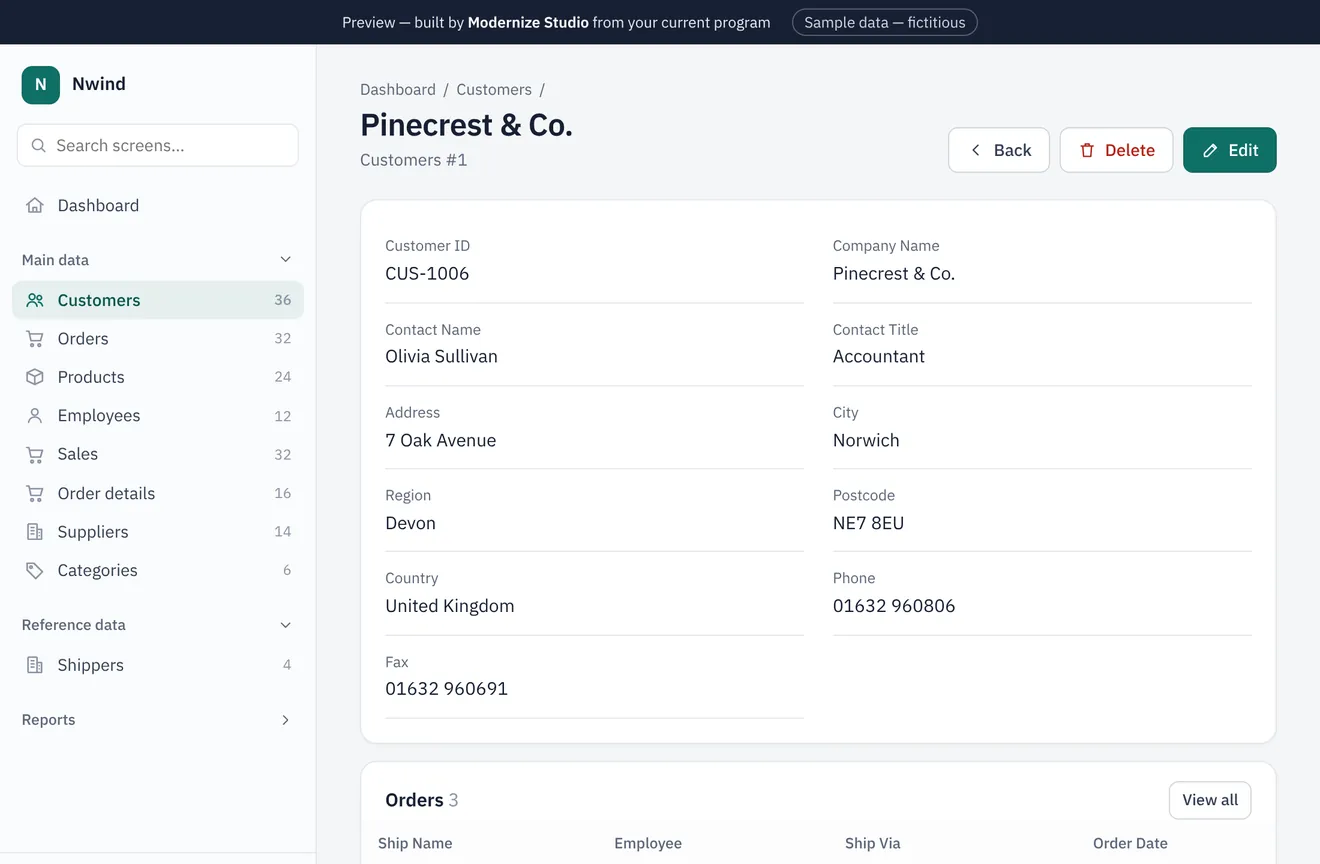Click the Order Date column header

1130,843
